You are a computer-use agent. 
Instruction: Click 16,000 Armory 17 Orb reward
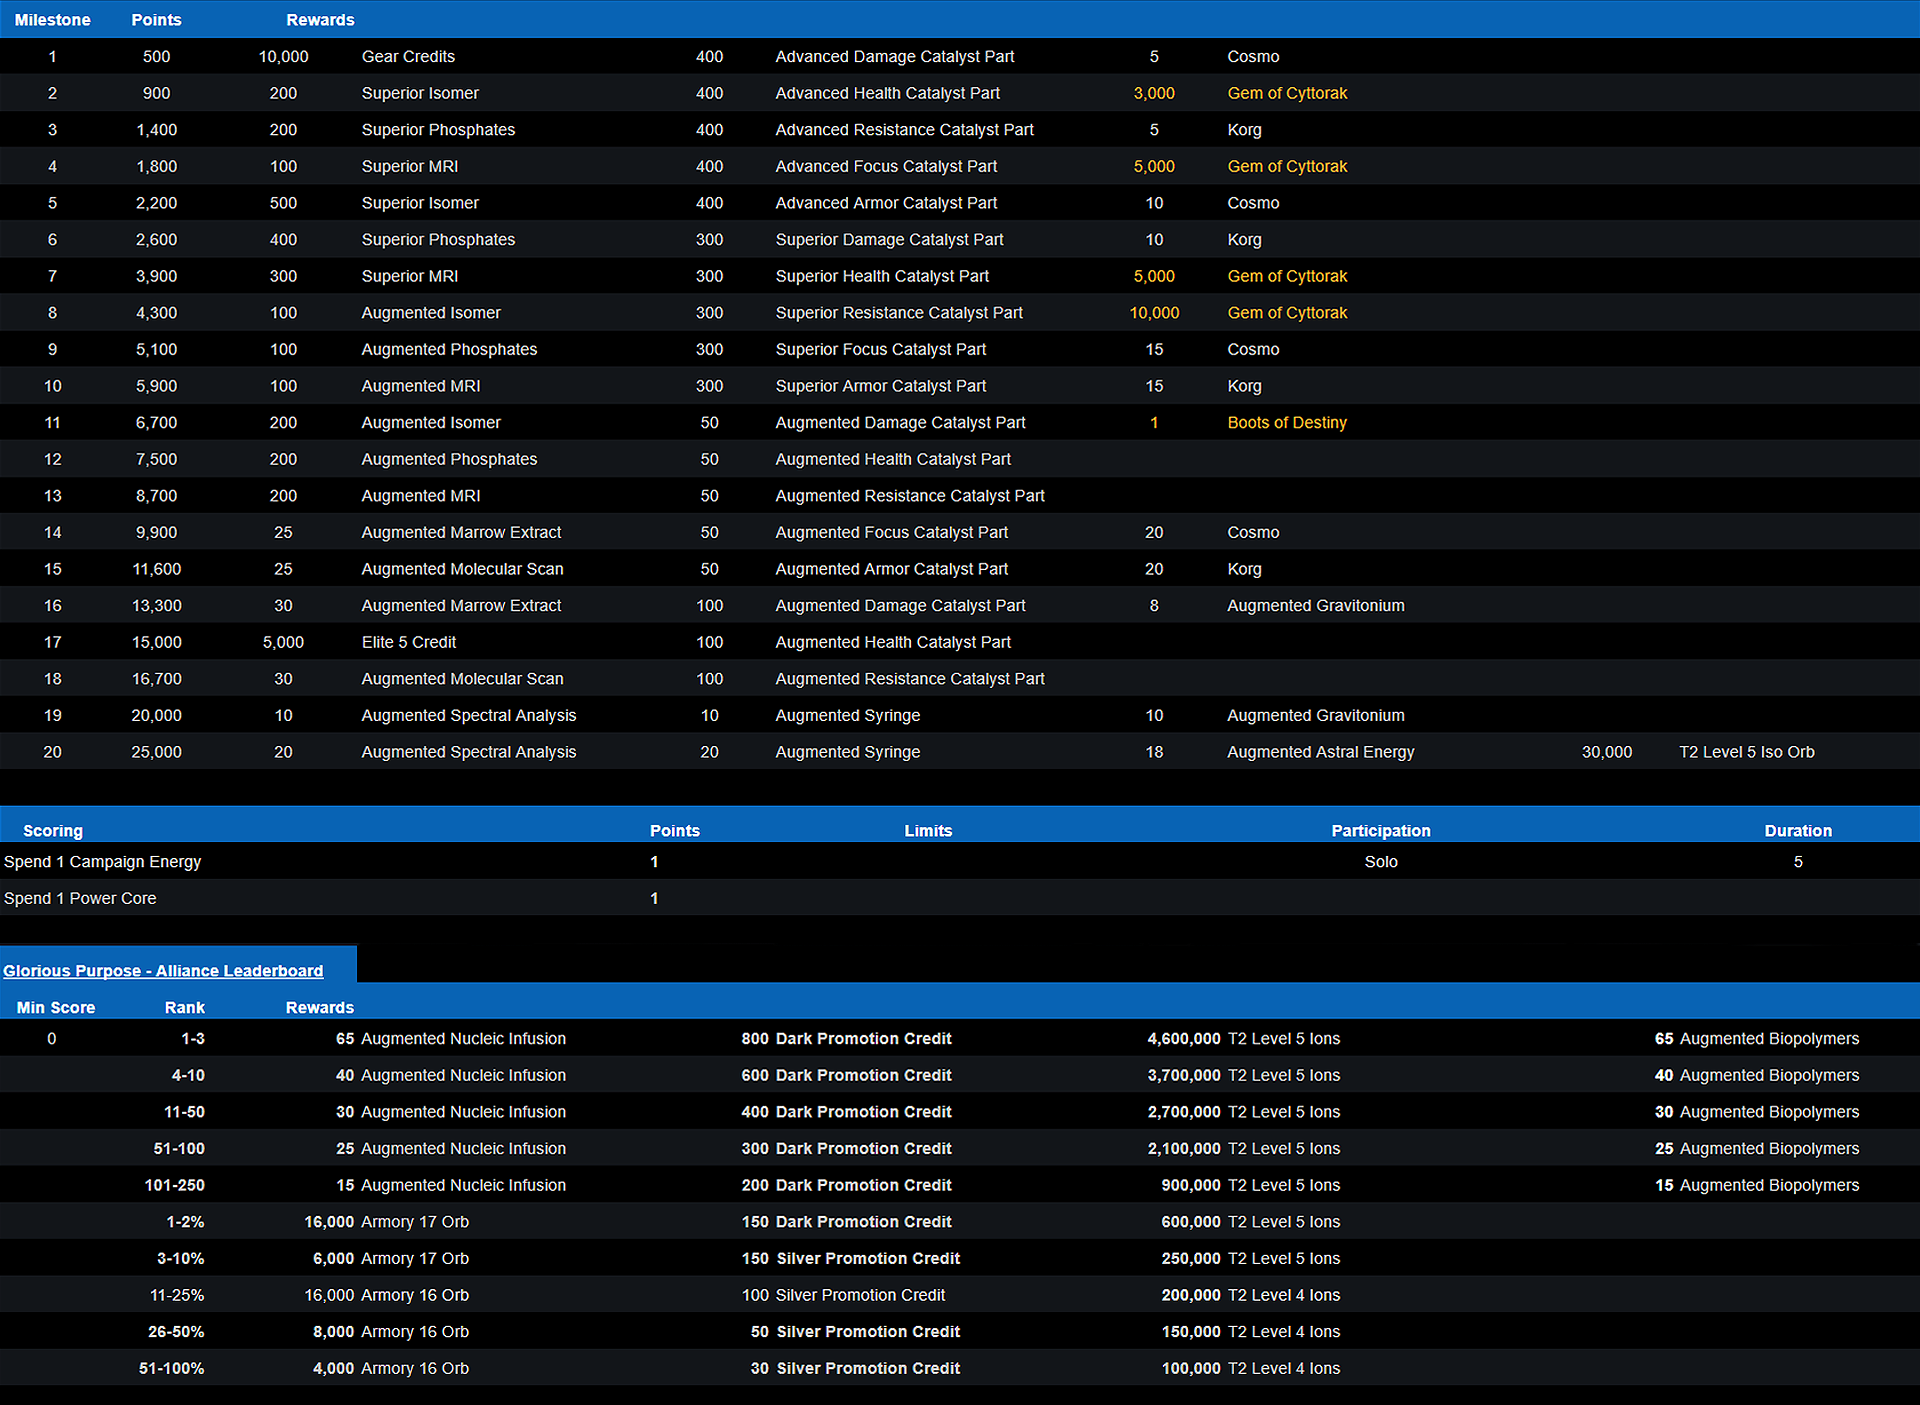tap(386, 1222)
